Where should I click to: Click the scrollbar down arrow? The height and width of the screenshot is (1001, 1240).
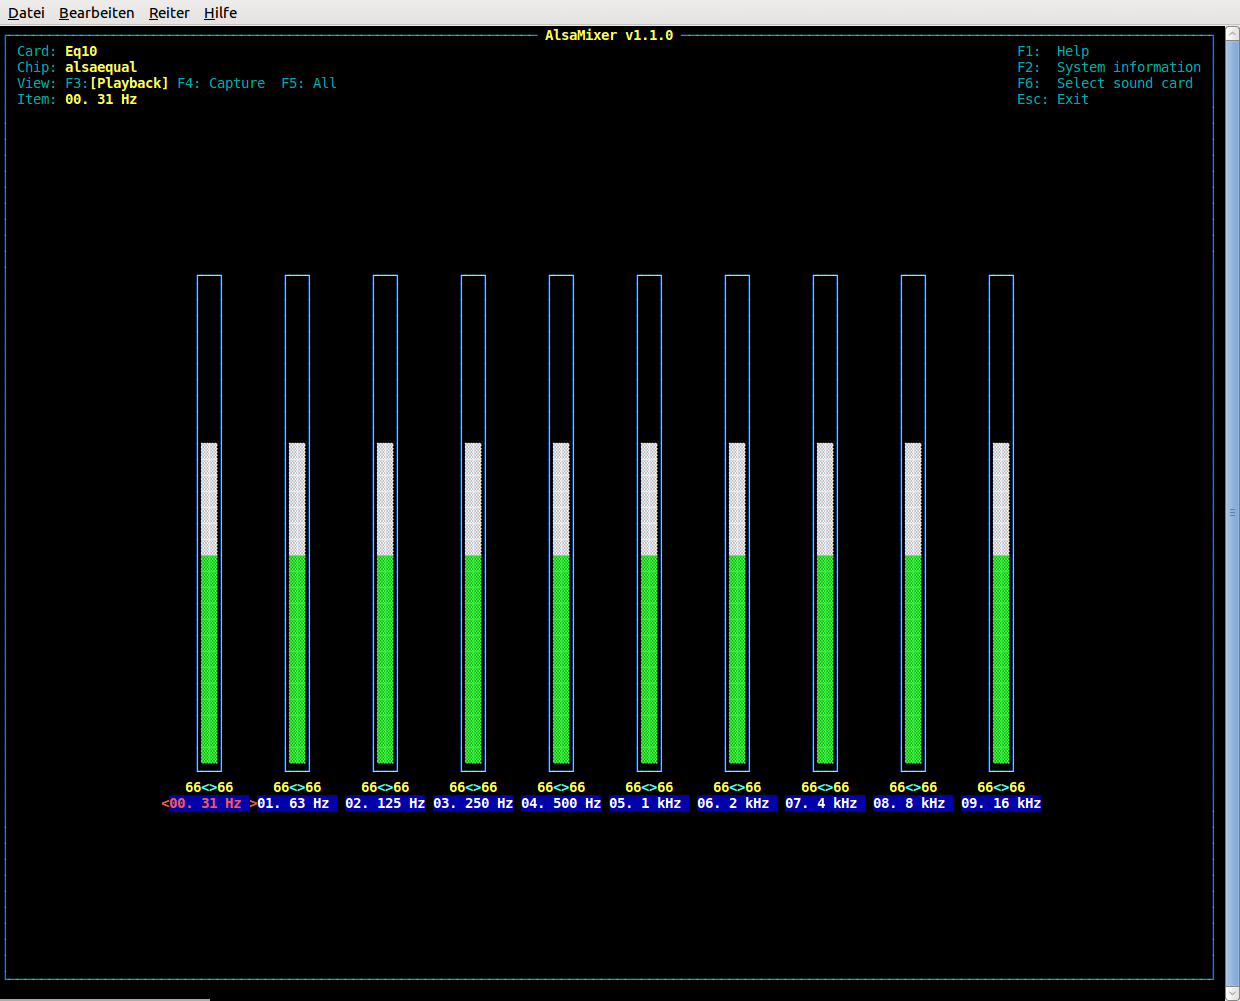click(1232, 992)
